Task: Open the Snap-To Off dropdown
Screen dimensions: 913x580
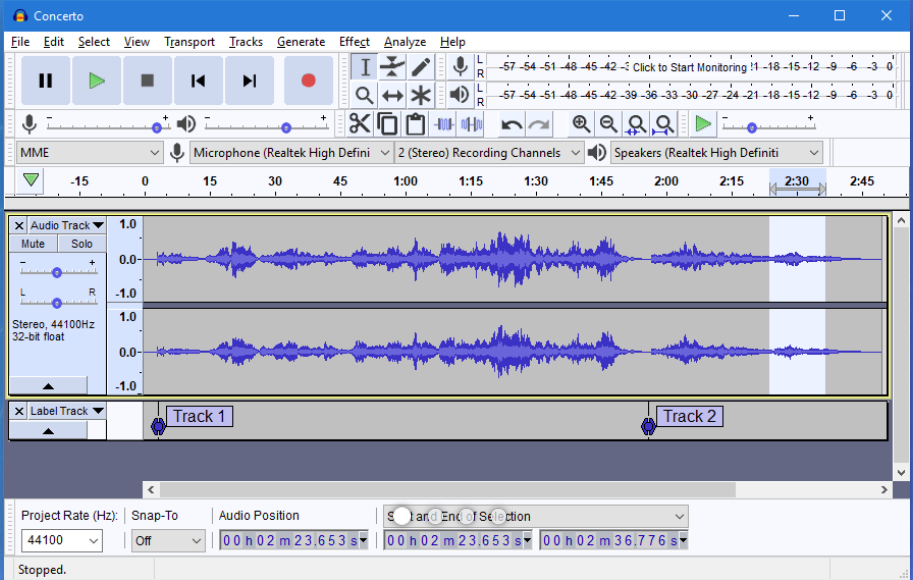Action: tap(168, 540)
